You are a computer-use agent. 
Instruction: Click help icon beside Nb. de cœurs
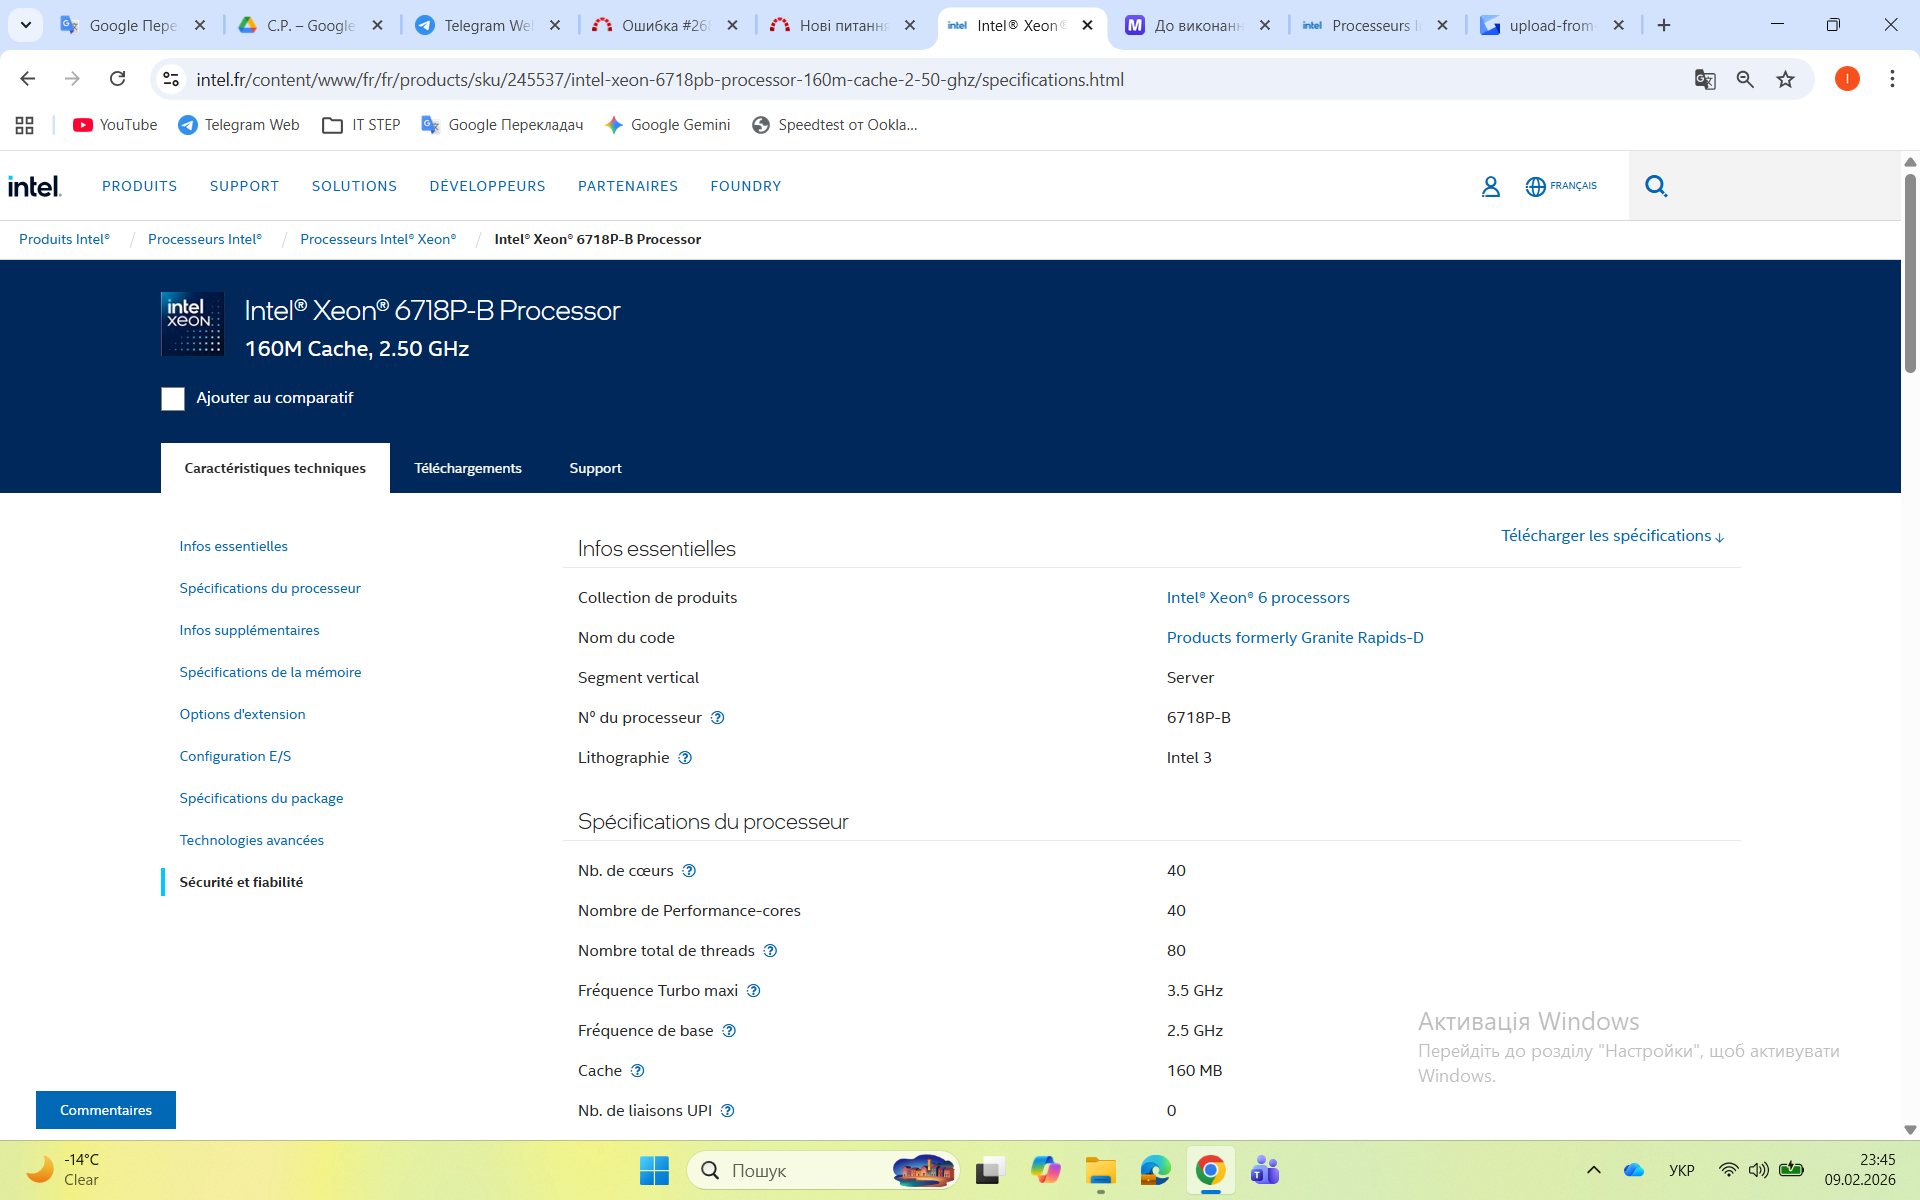pyautogui.click(x=689, y=871)
